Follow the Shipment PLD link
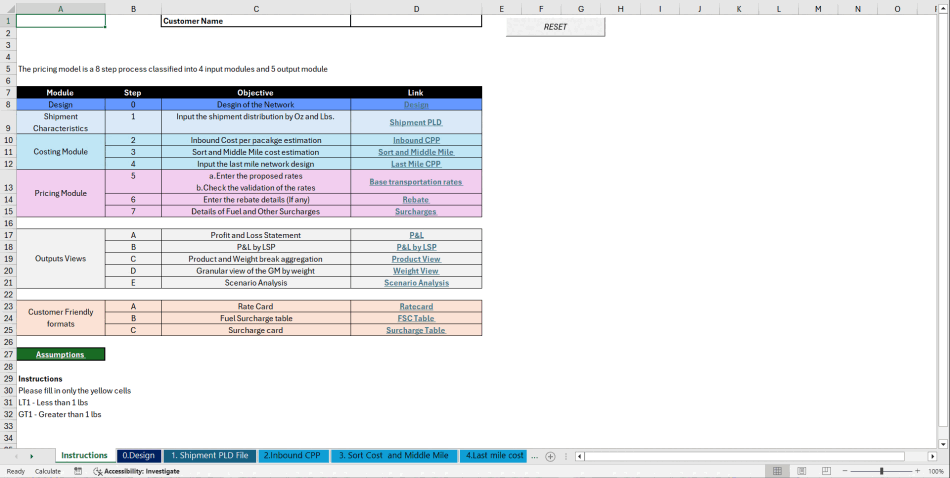The image size is (950, 478). [x=416, y=122]
